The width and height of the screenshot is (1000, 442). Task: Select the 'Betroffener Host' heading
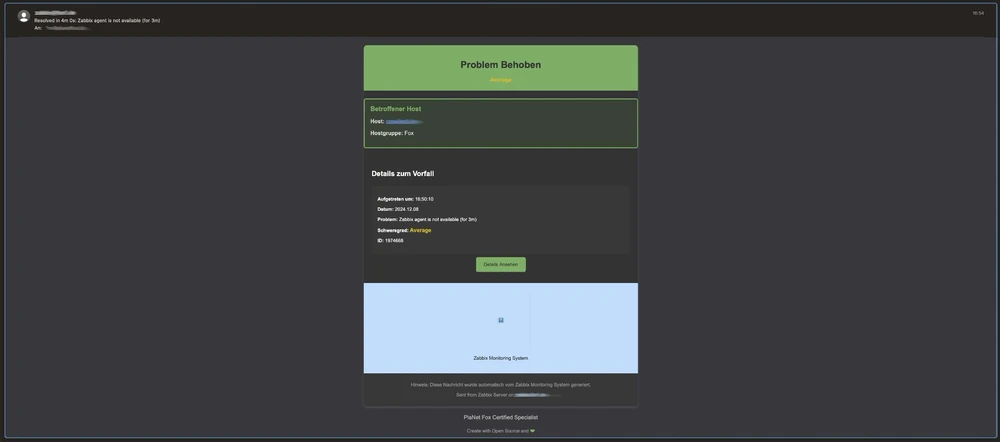[395, 109]
